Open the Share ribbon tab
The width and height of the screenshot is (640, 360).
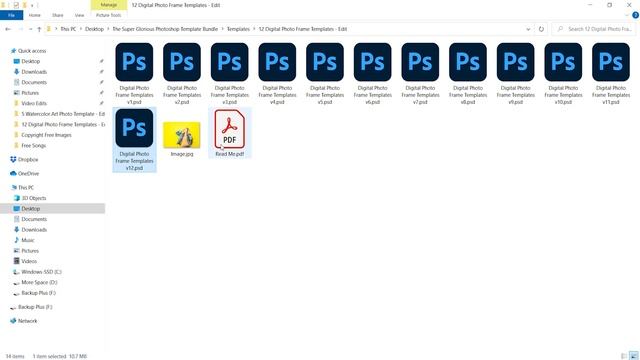coord(58,15)
